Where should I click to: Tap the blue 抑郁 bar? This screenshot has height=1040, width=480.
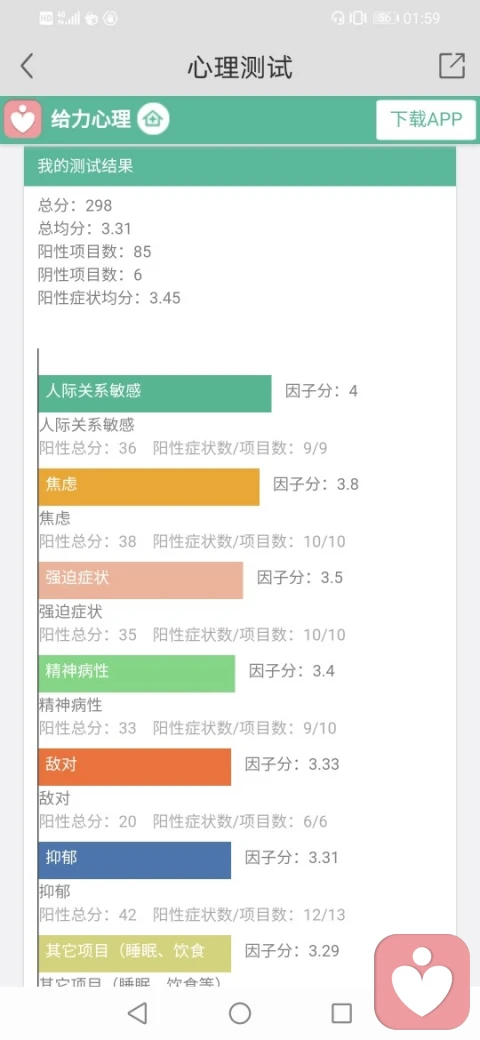click(x=135, y=860)
